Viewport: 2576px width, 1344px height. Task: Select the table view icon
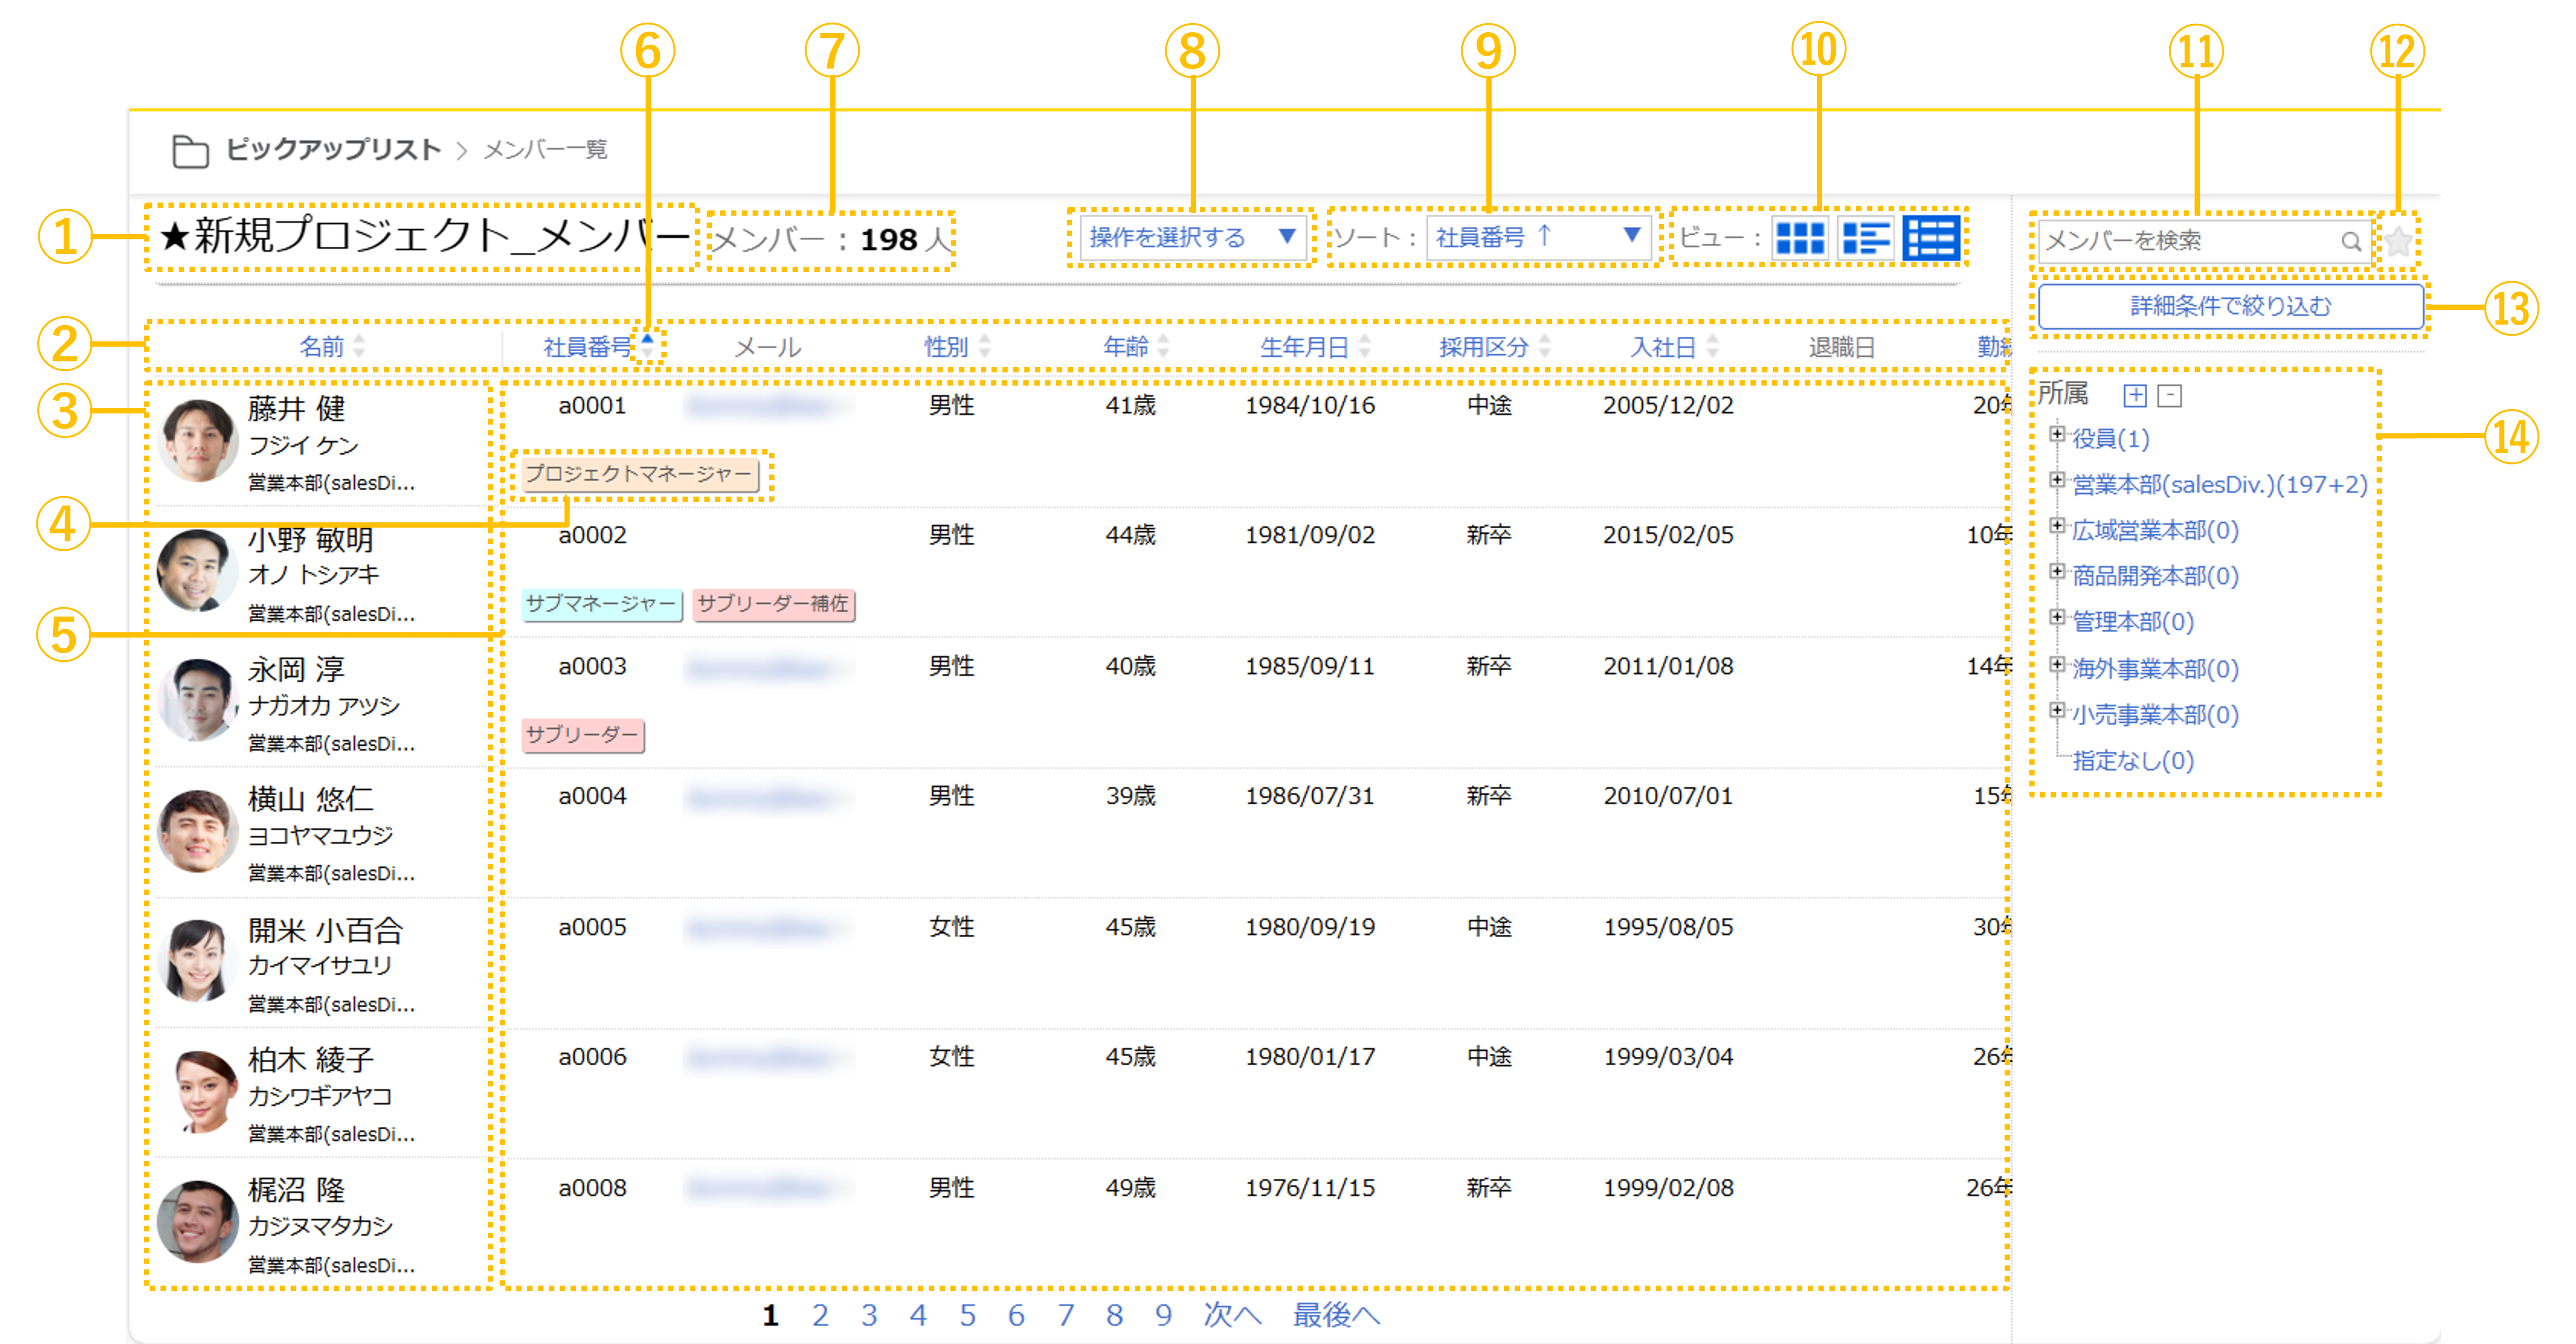(x=1931, y=239)
